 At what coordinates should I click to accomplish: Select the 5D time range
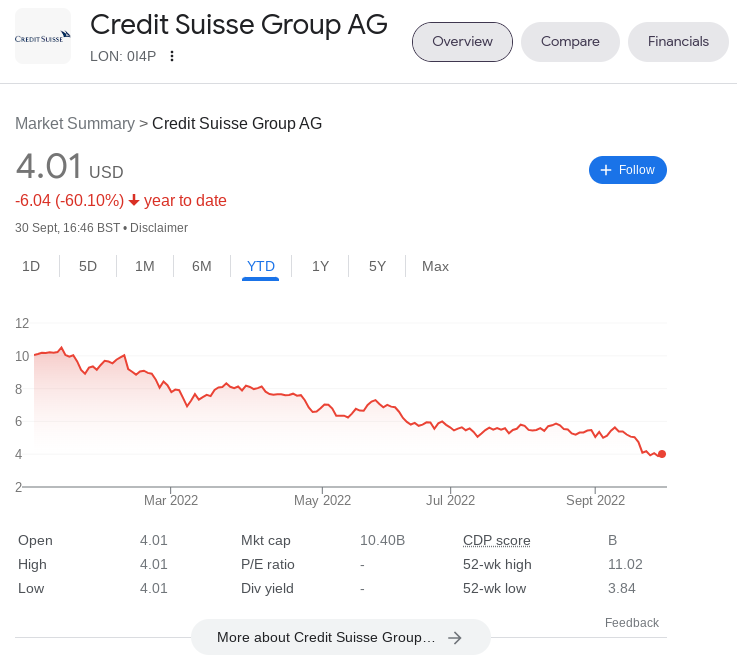[88, 266]
